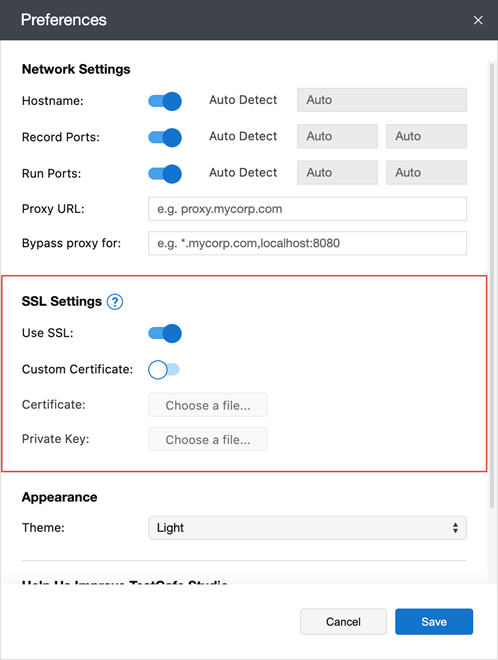Focus the Proxy URL input field
Screen dimensions: 498x660
coord(307,209)
